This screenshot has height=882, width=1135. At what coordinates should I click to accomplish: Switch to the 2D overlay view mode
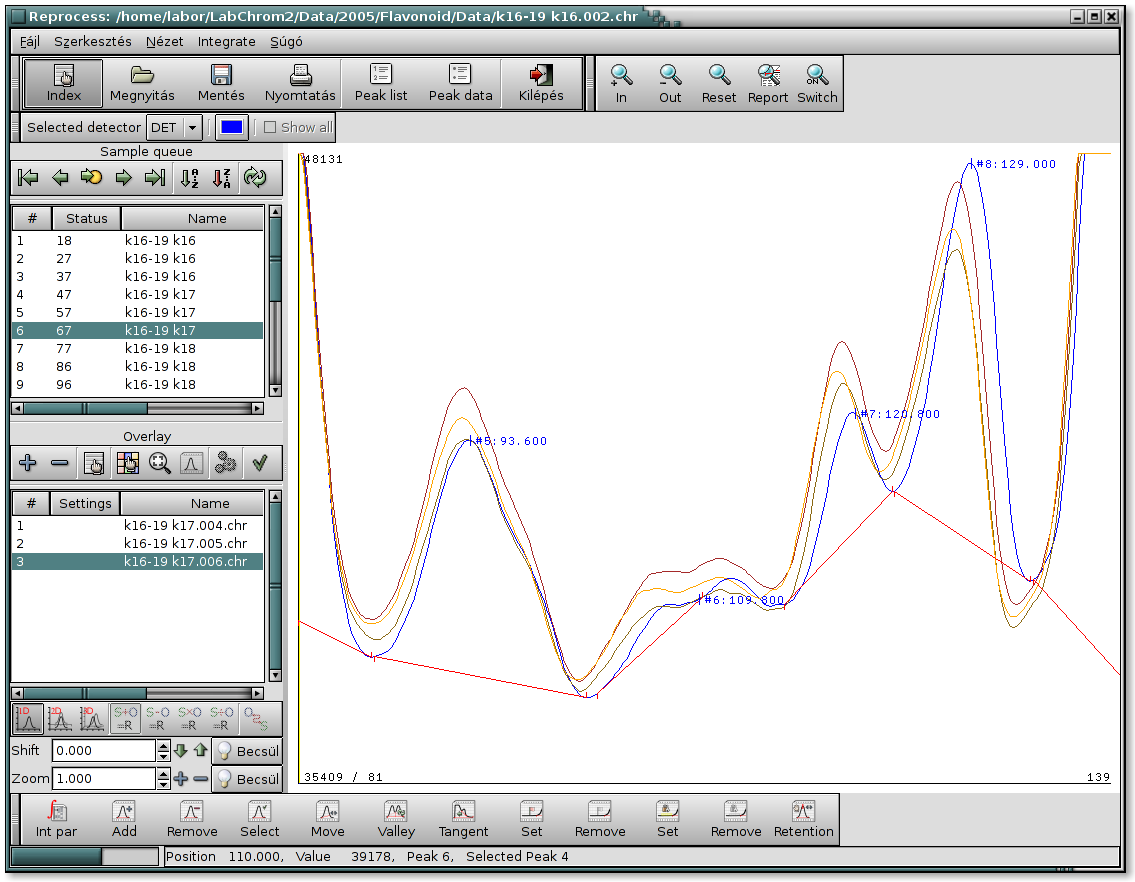pos(60,718)
